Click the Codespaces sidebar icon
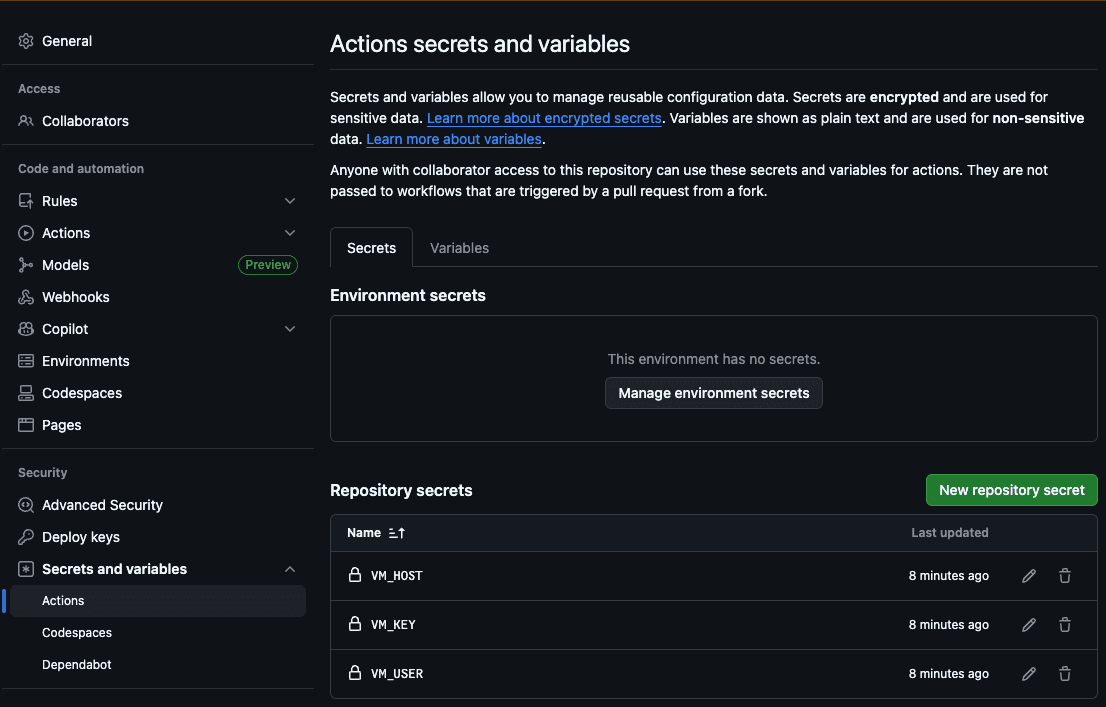Viewport: 1106px width, 707px height. [25, 393]
